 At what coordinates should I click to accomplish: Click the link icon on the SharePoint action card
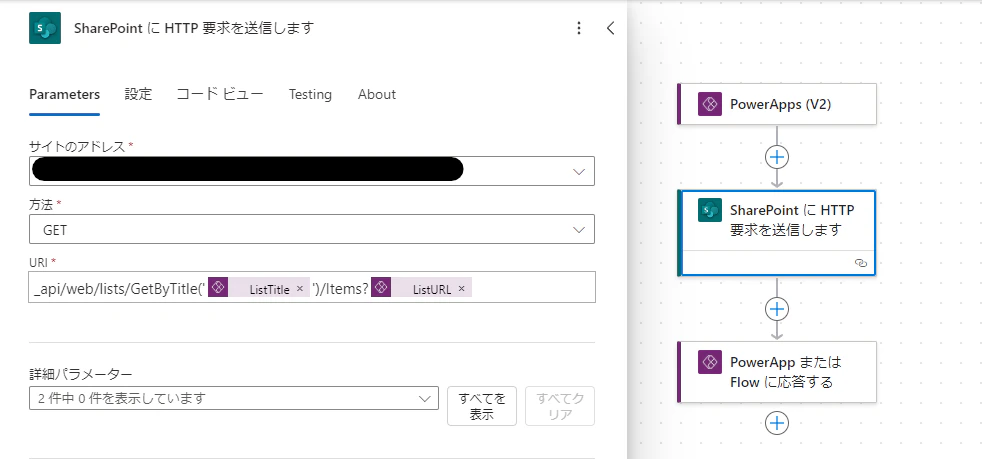point(861,263)
